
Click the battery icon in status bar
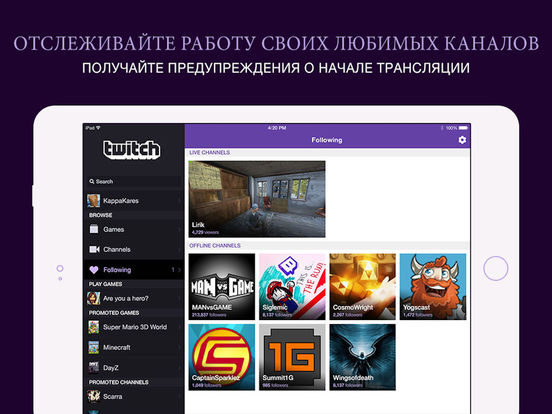pos(463,128)
